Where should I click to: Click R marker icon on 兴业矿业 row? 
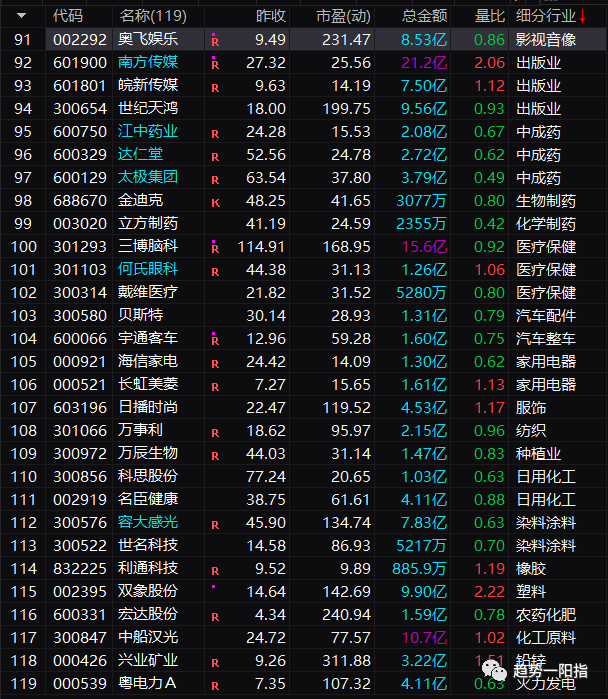click(x=215, y=663)
